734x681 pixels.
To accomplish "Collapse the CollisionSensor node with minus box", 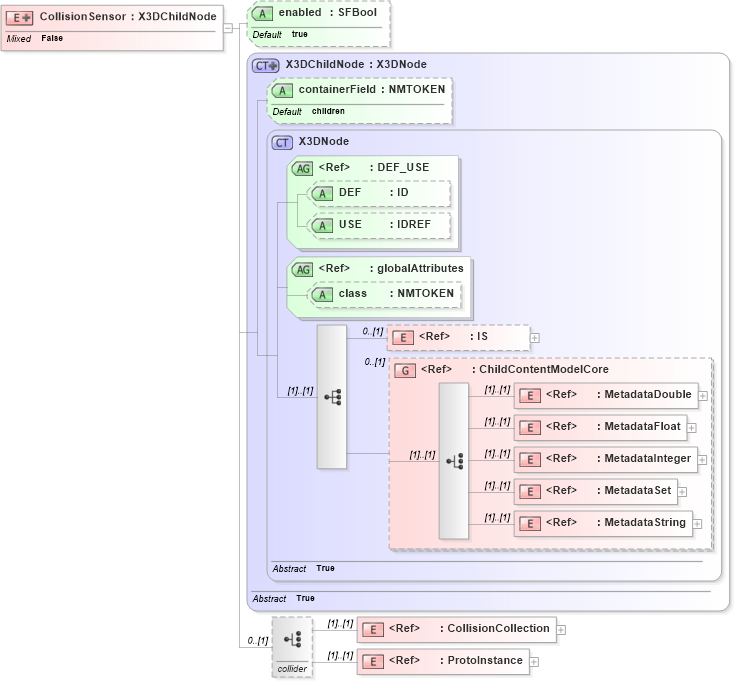I will pos(228,28).
